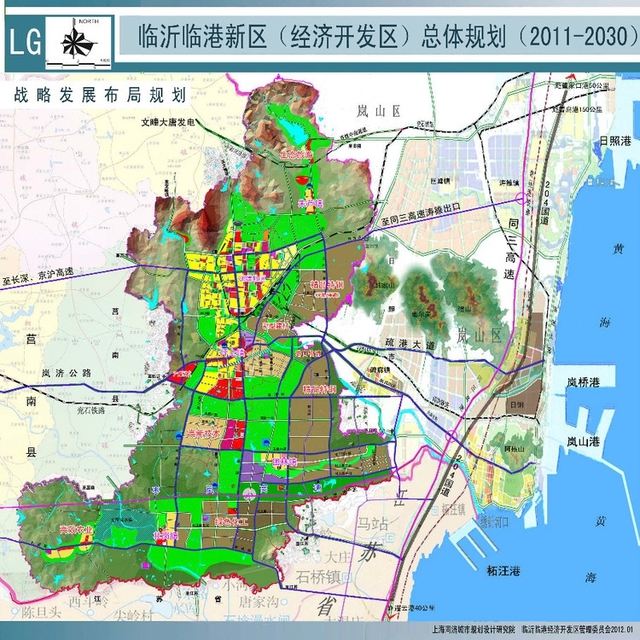
Task: Click the 日照港 port label
Action: [615, 141]
